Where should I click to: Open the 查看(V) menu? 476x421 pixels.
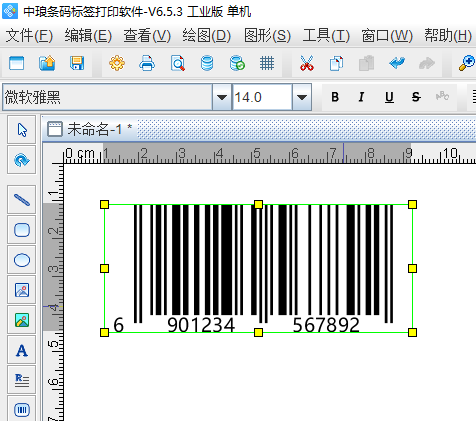click(147, 36)
